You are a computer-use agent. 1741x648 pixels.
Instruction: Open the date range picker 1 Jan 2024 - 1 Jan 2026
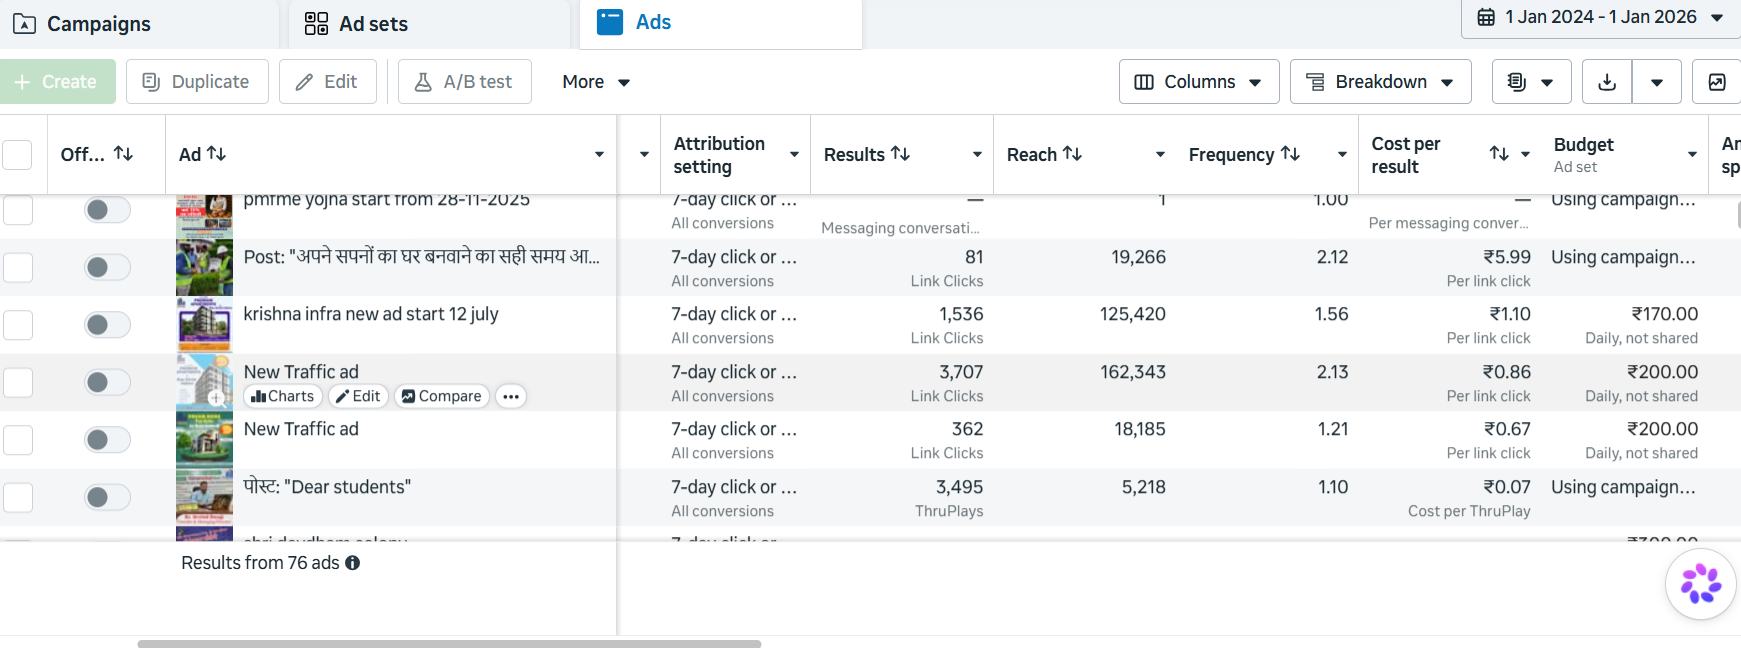point(1601,18)
